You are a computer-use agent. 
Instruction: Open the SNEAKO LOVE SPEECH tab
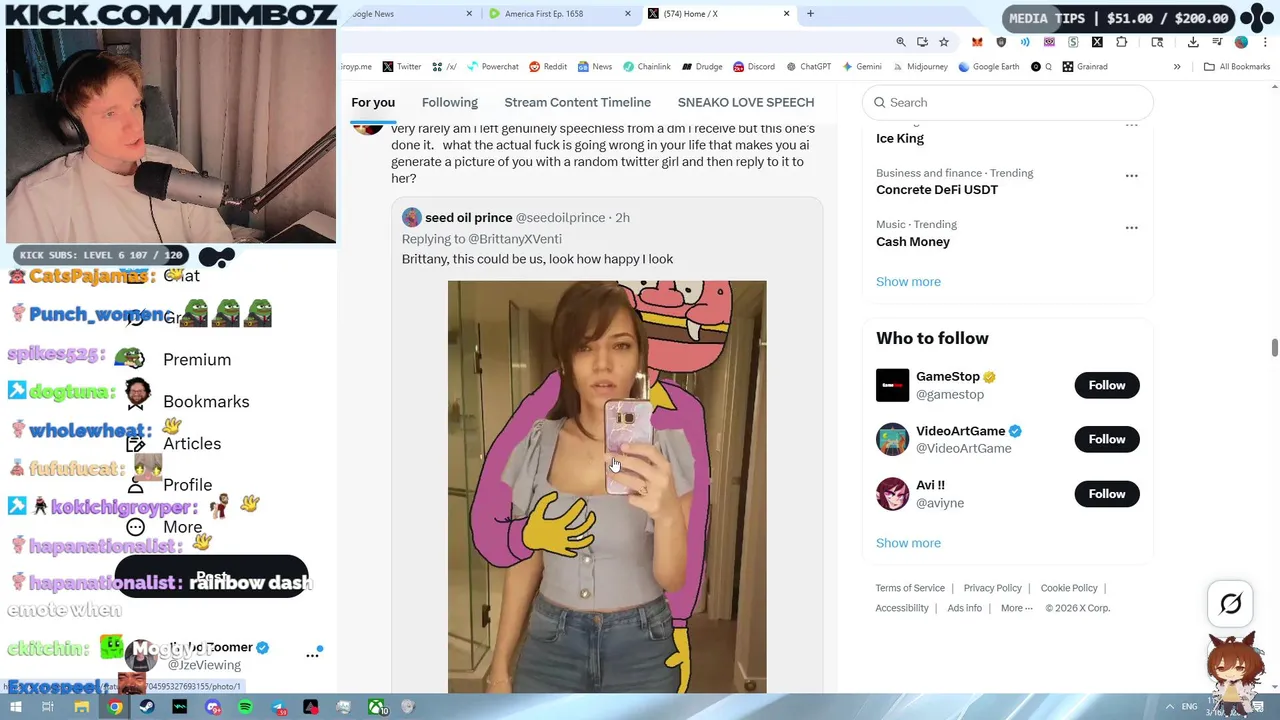pos(746,102)
